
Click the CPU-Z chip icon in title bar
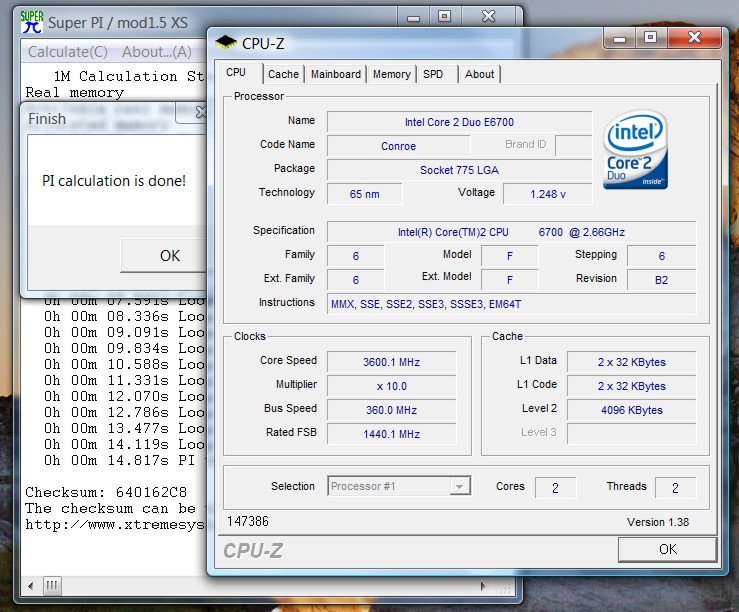(226, 42)
